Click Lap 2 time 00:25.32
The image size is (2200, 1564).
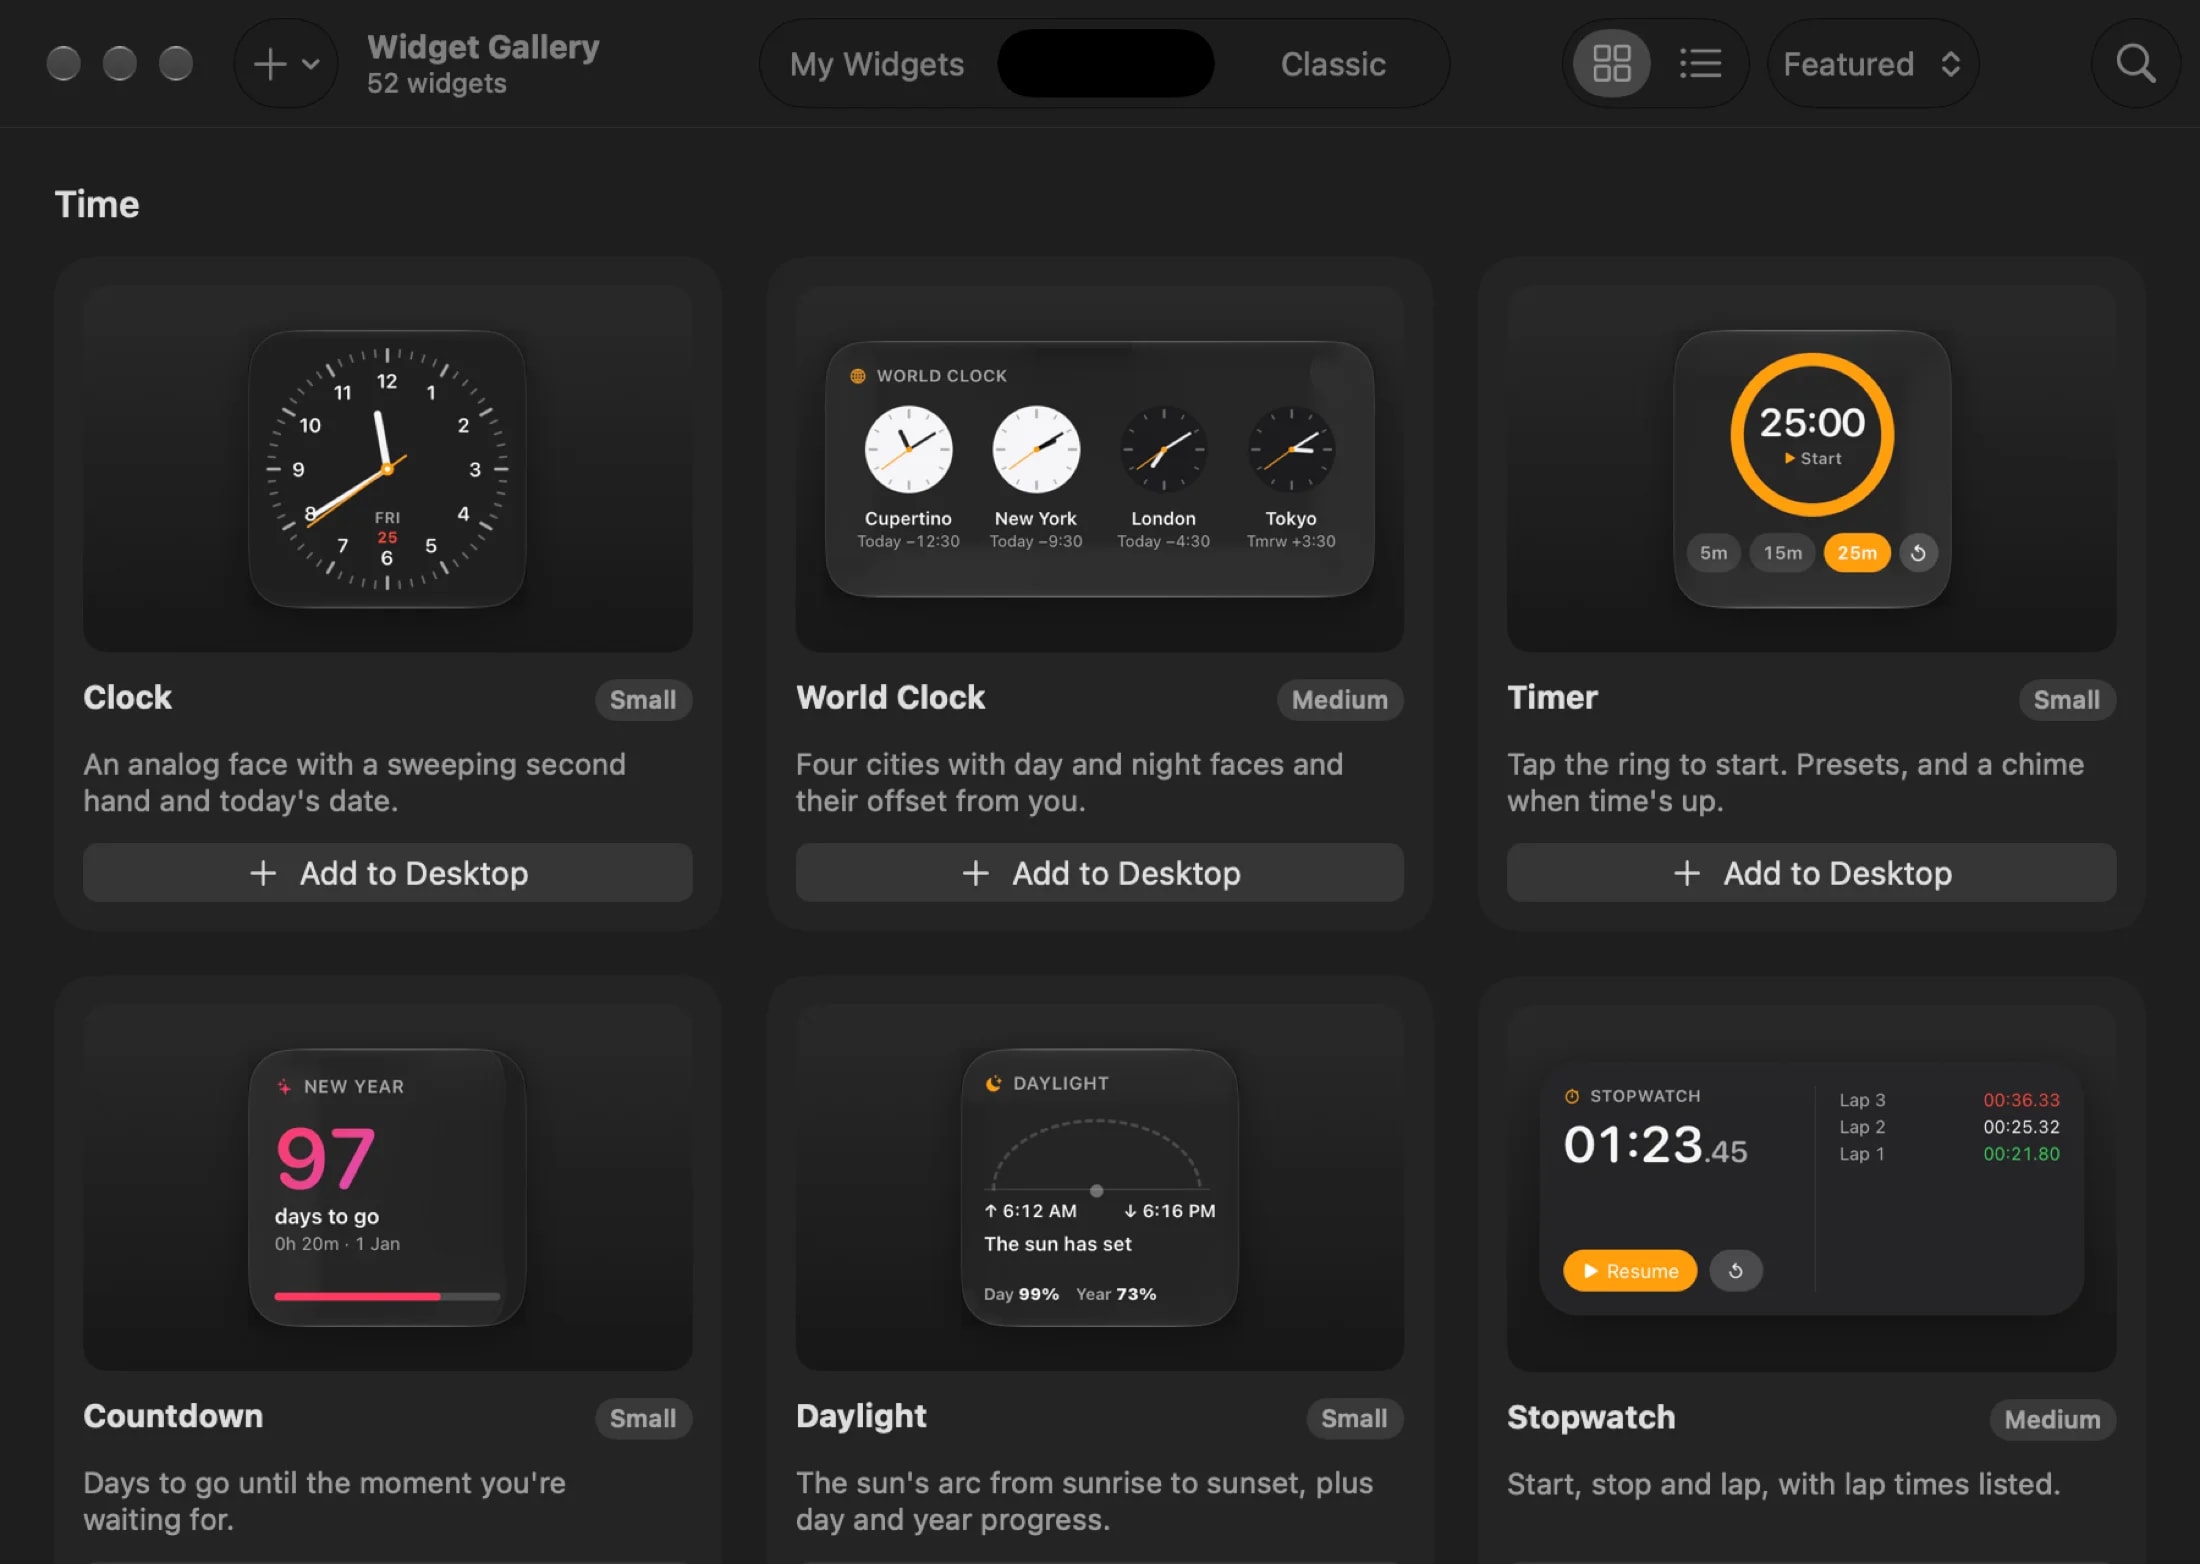pyautogui.click(x=2021, y=1127)
